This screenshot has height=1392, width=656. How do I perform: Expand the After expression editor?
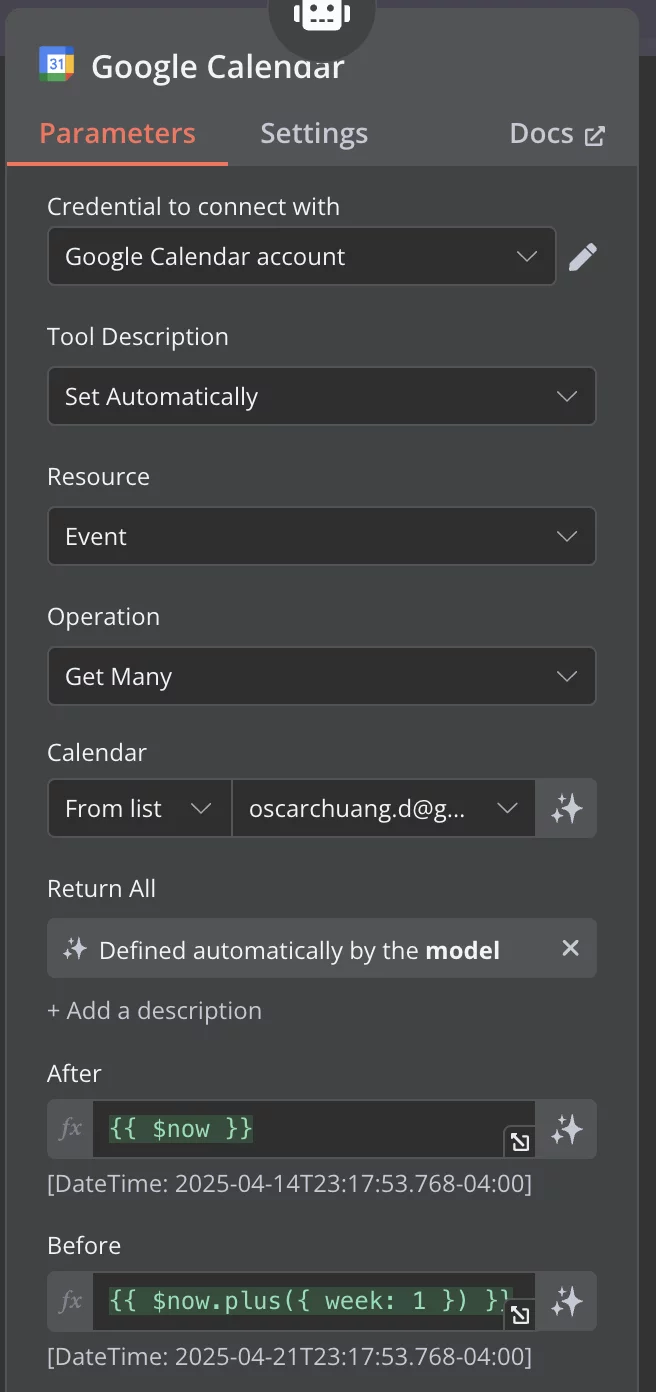tap(520, 1142)
